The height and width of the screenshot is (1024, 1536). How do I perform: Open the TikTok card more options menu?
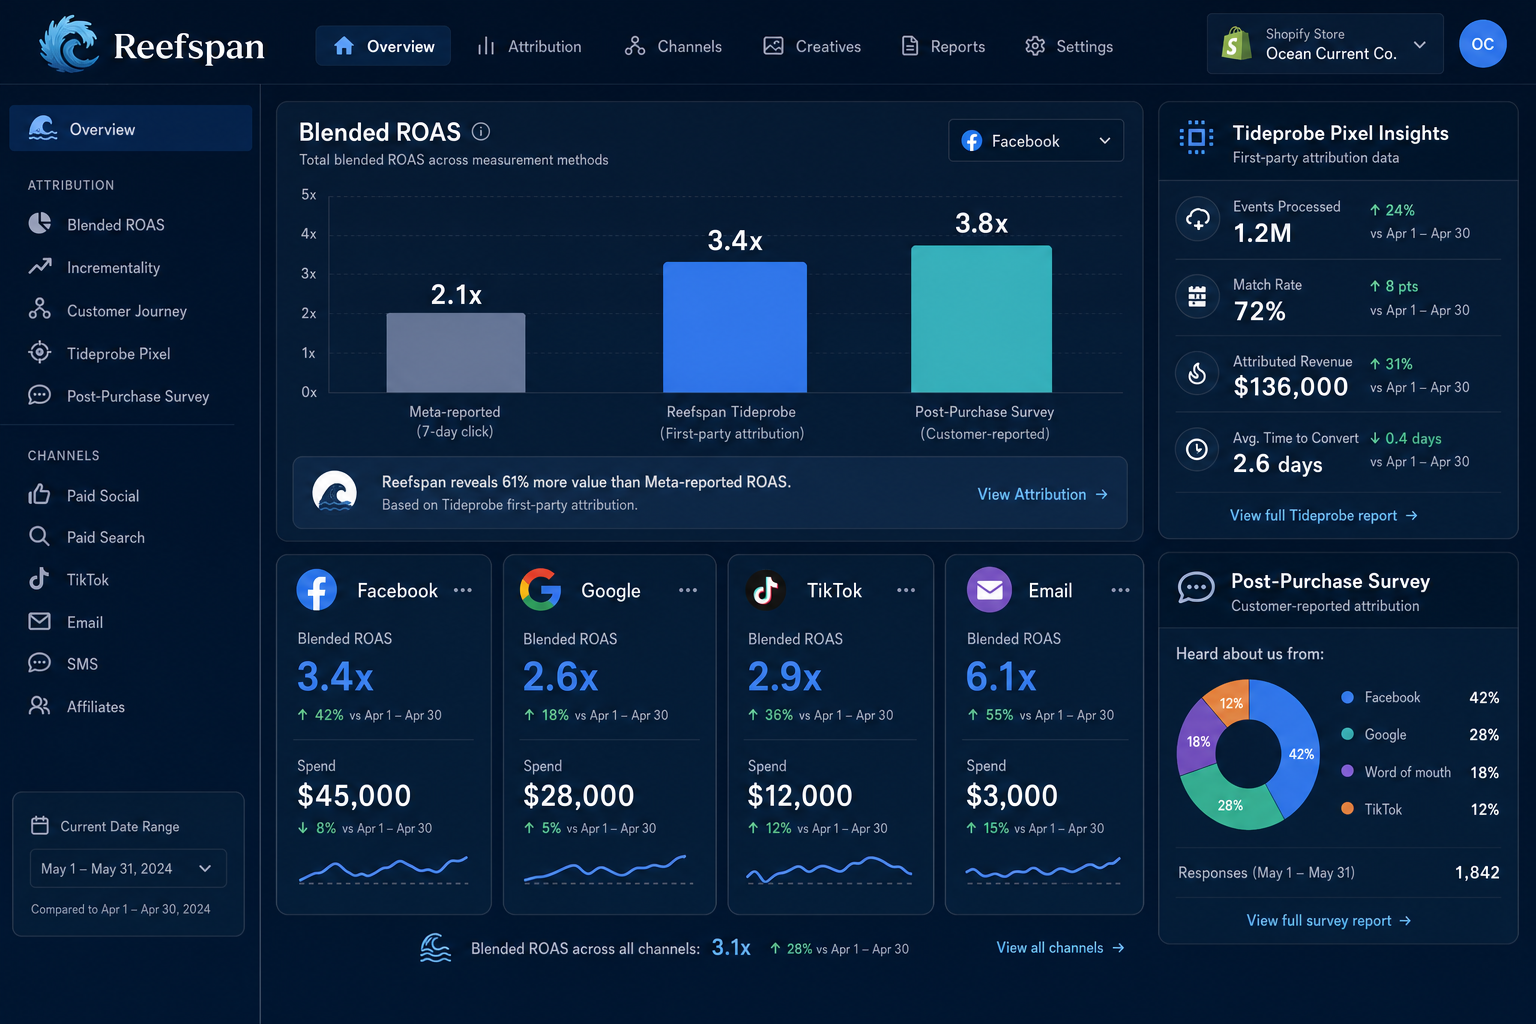[906, 590]
